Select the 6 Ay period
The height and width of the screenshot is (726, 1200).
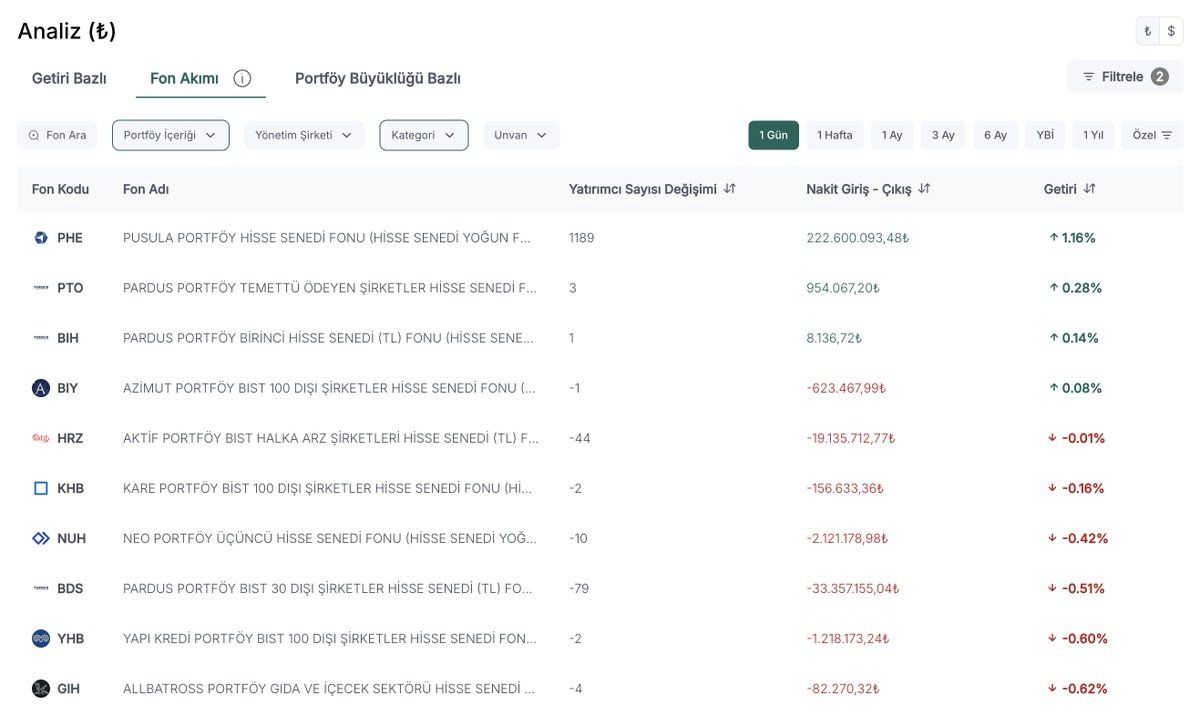point(995,135)
